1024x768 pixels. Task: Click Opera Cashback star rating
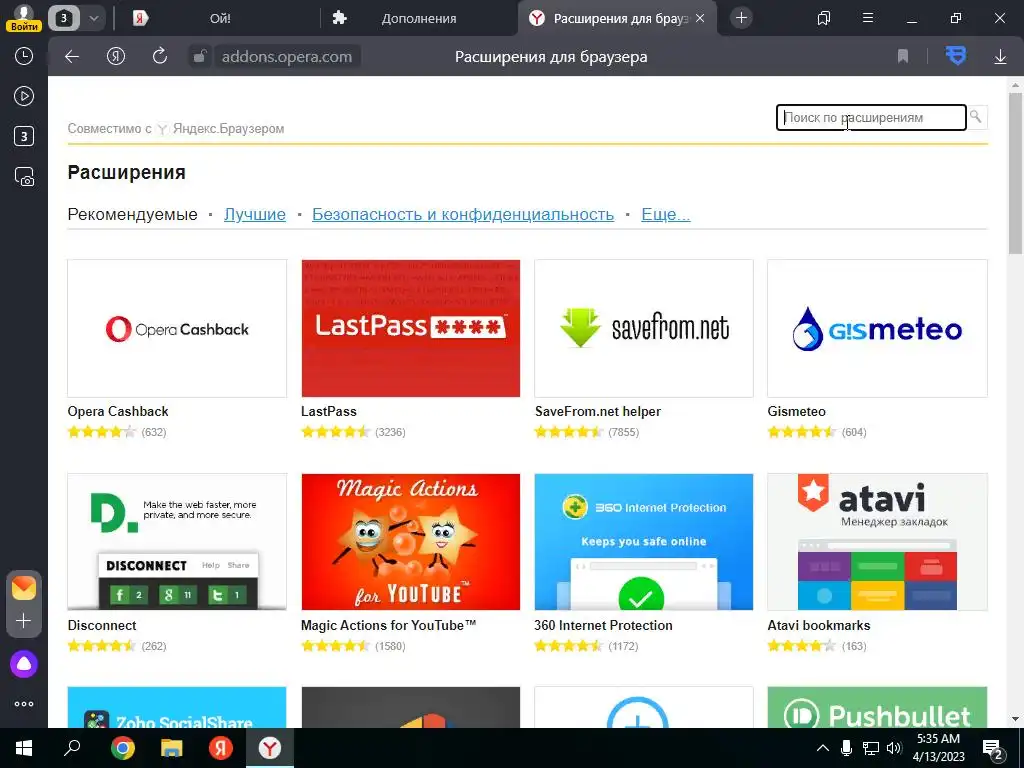click(102, 432)
